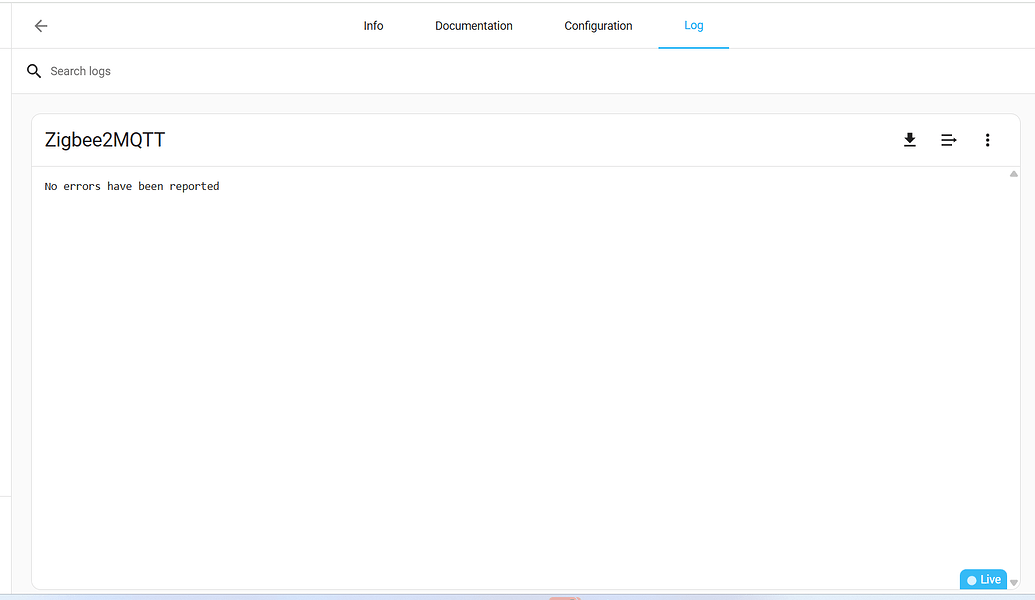The height and width of the screenshot is (600, 1035).
Task: Open the Documentation tab
Action: tap(473, 25)
